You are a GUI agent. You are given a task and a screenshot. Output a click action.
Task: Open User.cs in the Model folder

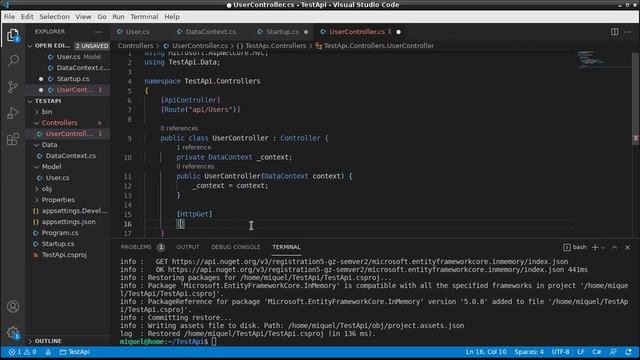[57, 178]
